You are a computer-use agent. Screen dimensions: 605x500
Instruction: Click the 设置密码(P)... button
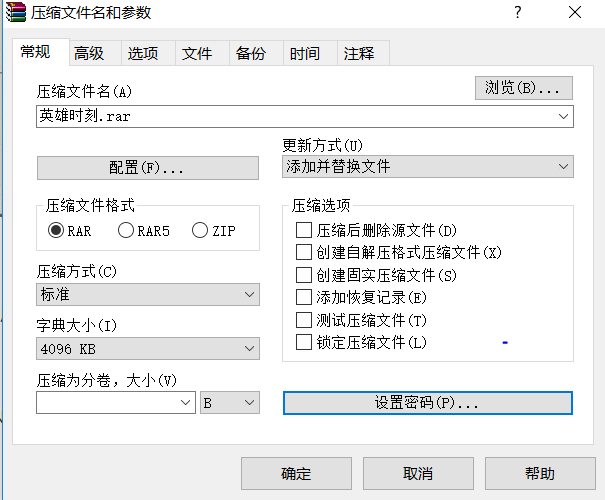click(428, 403)
